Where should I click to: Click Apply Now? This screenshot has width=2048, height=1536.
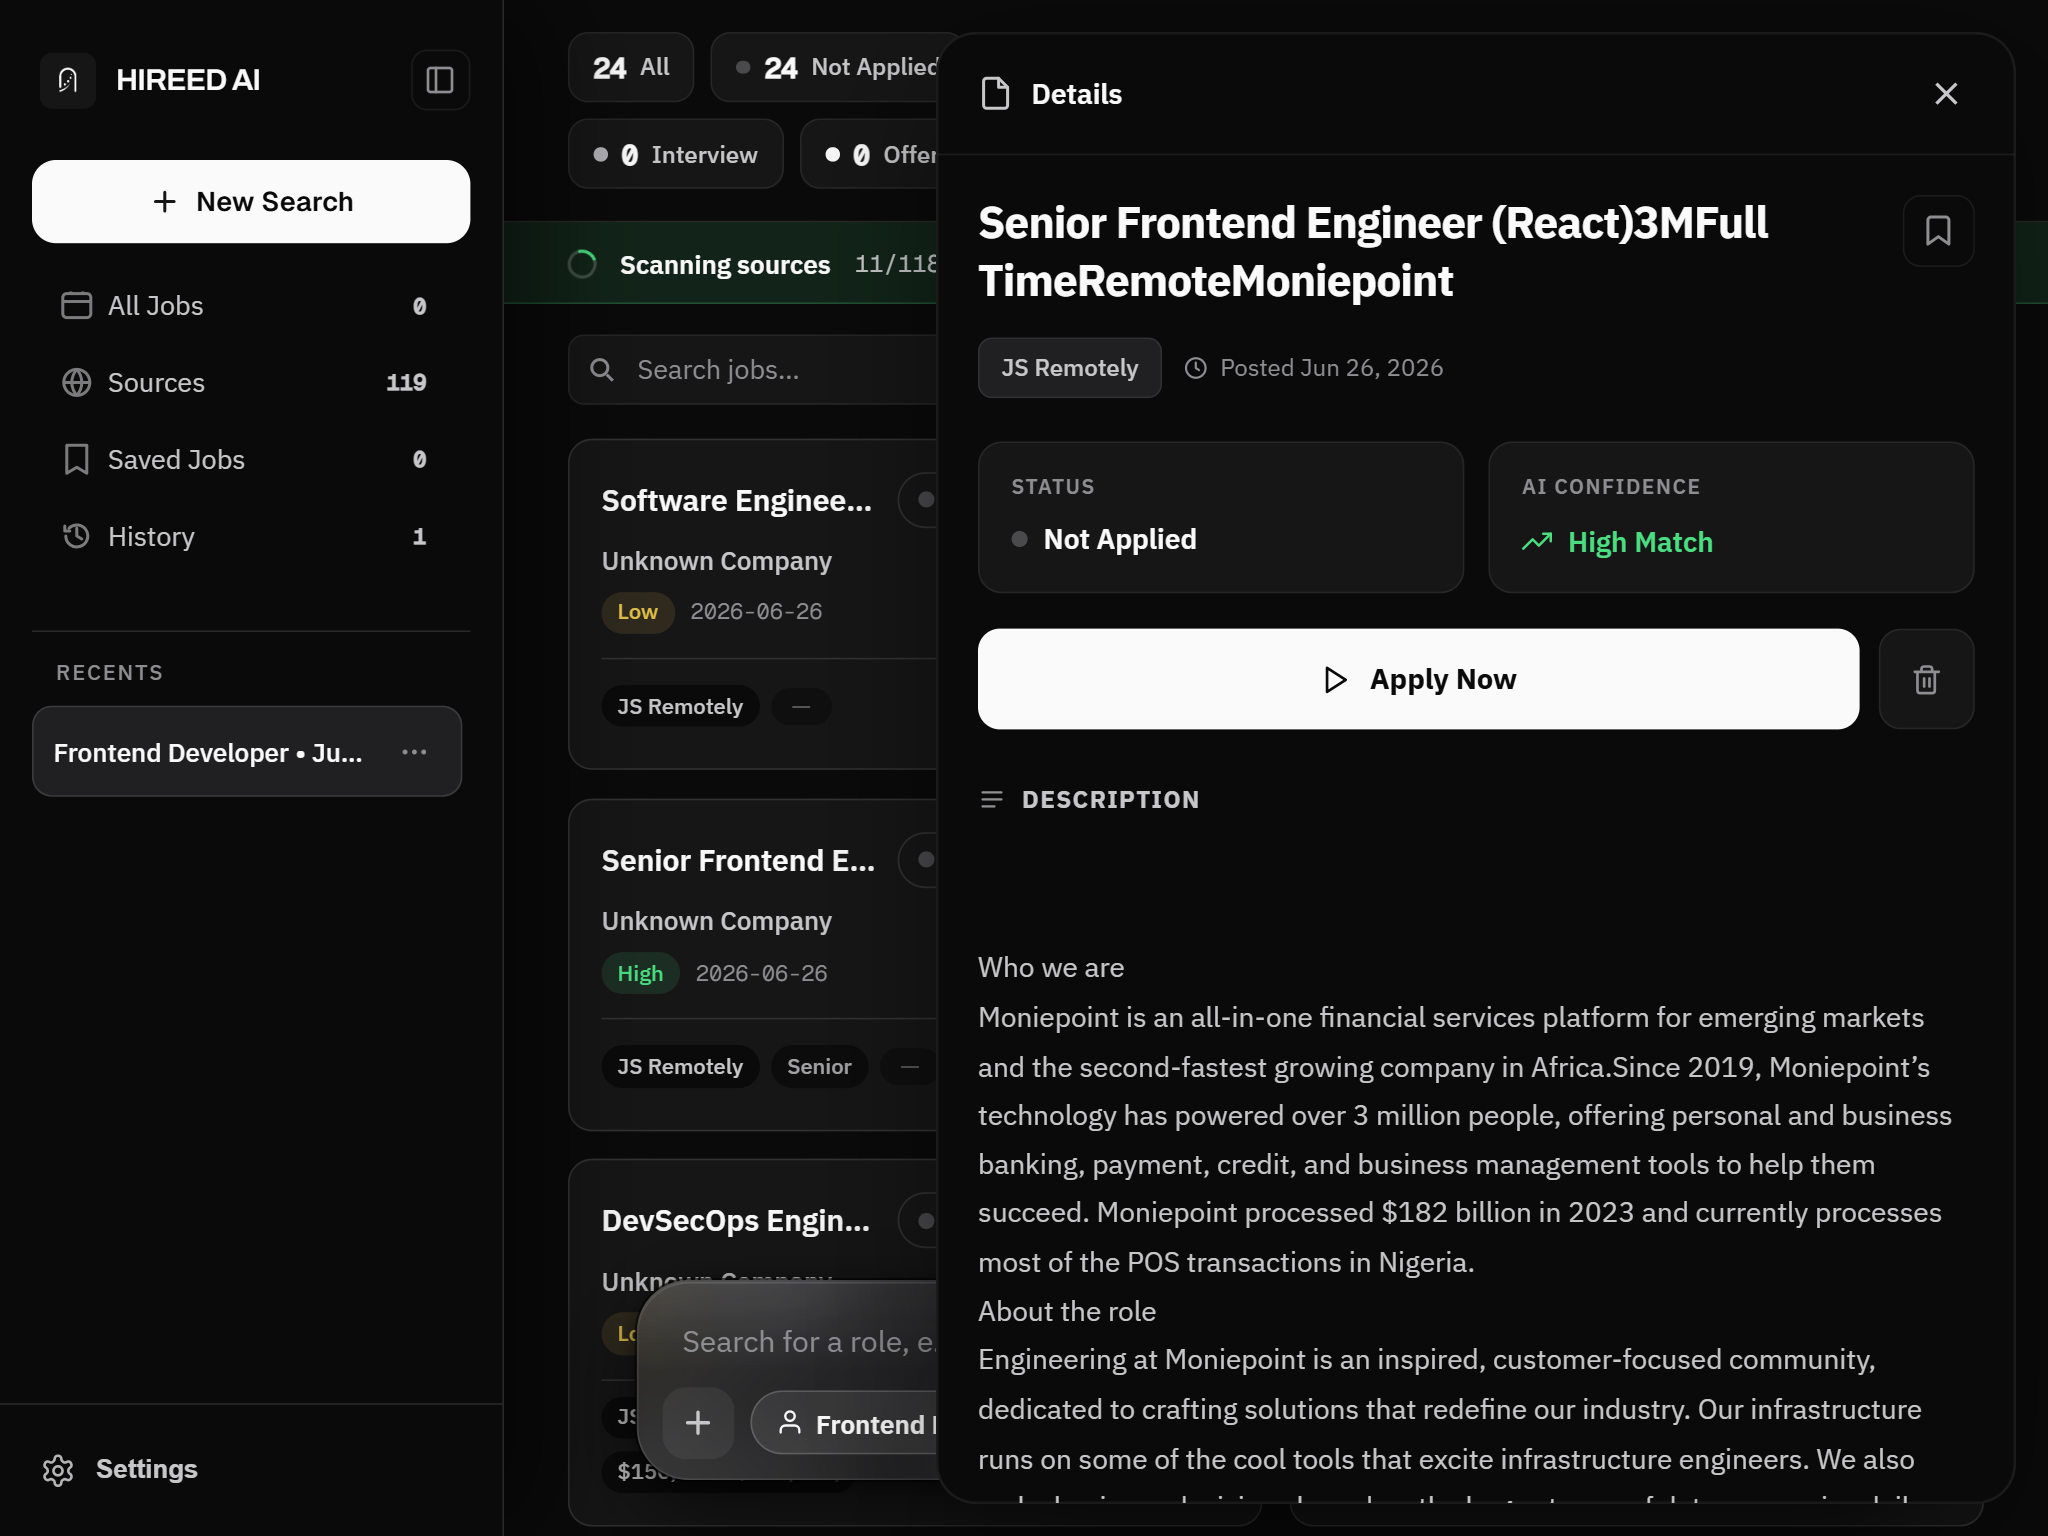1418,679
